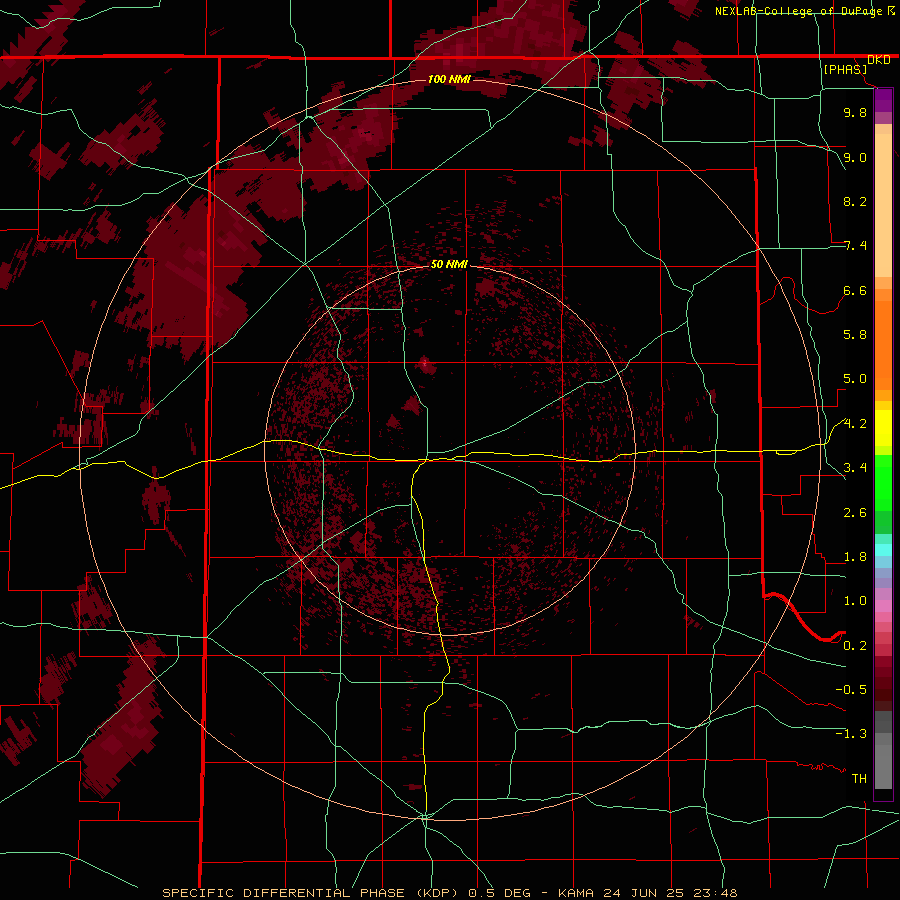Image resolution: width=900 pixels, height=900 pixels.
Task: Click the 4.2 value on color scale
Action: pos(855,424)
